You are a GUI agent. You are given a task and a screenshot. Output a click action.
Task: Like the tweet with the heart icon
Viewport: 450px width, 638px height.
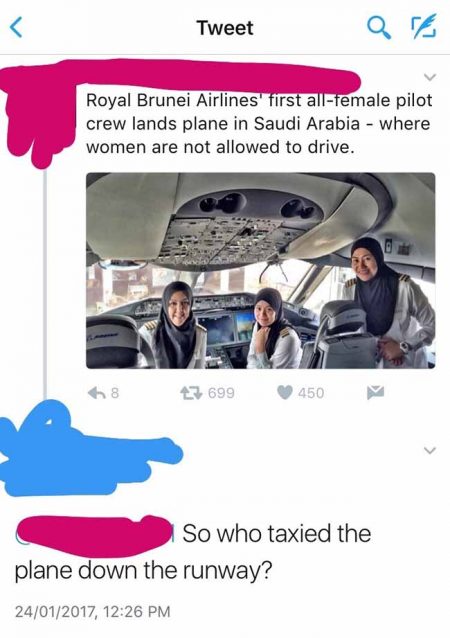(285, 392)
